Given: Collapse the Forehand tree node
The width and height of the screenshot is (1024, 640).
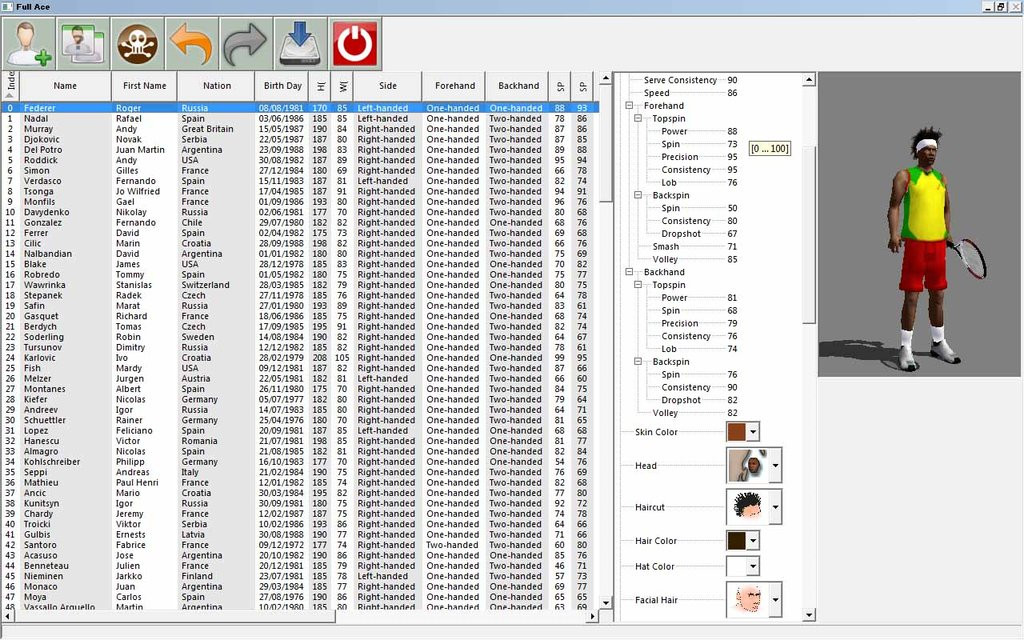Looking at the screenshot, I should point(630,106).
